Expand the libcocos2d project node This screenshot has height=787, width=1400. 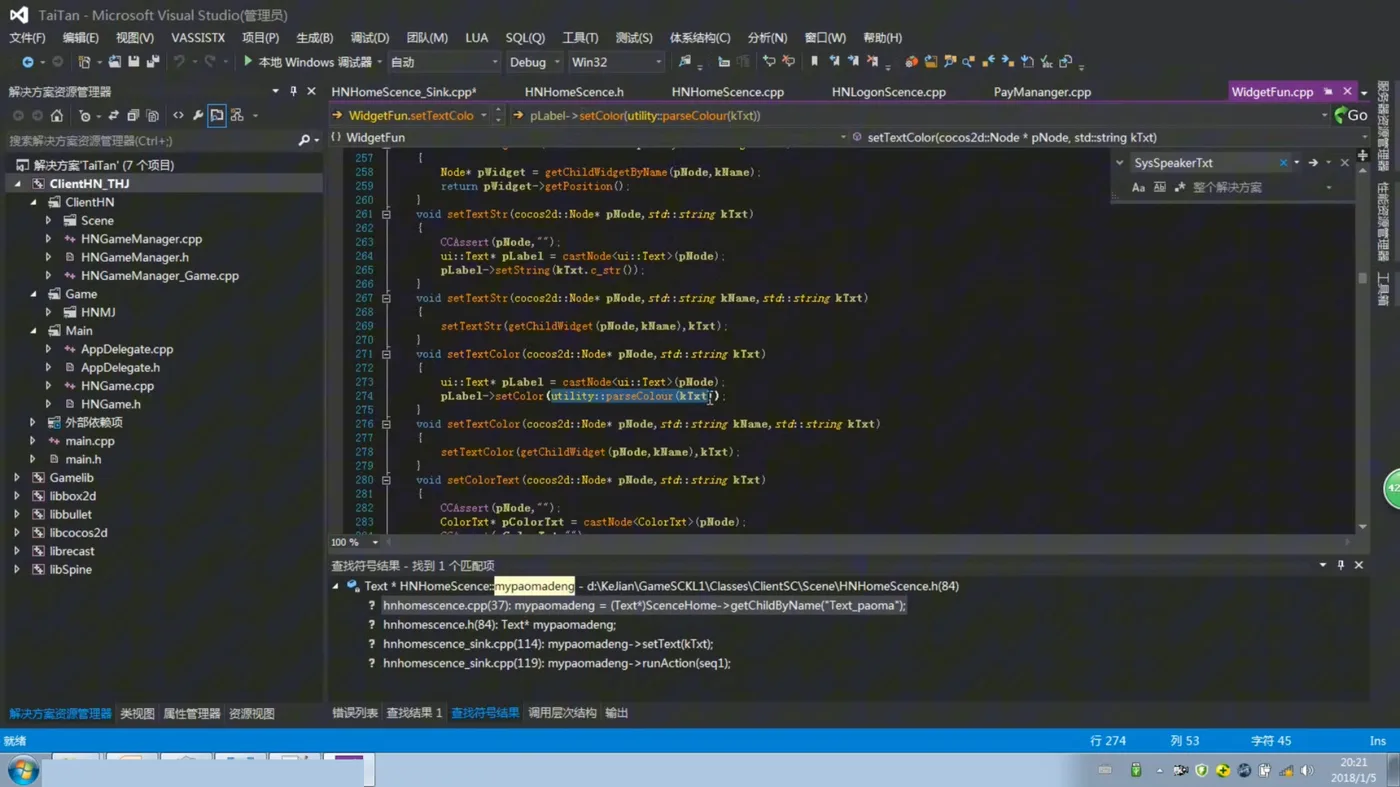coord(17,533)
